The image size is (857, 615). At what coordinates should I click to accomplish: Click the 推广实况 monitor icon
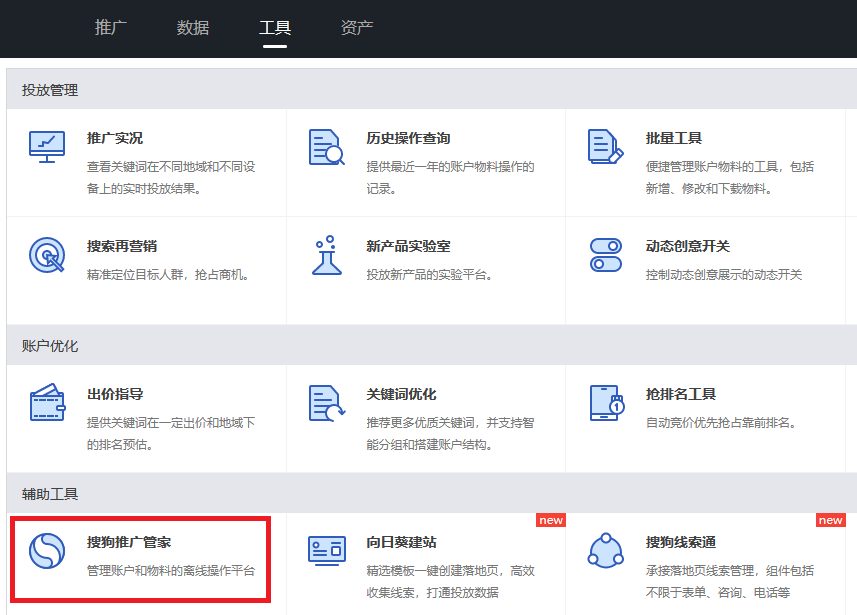(x=47, y=147)
